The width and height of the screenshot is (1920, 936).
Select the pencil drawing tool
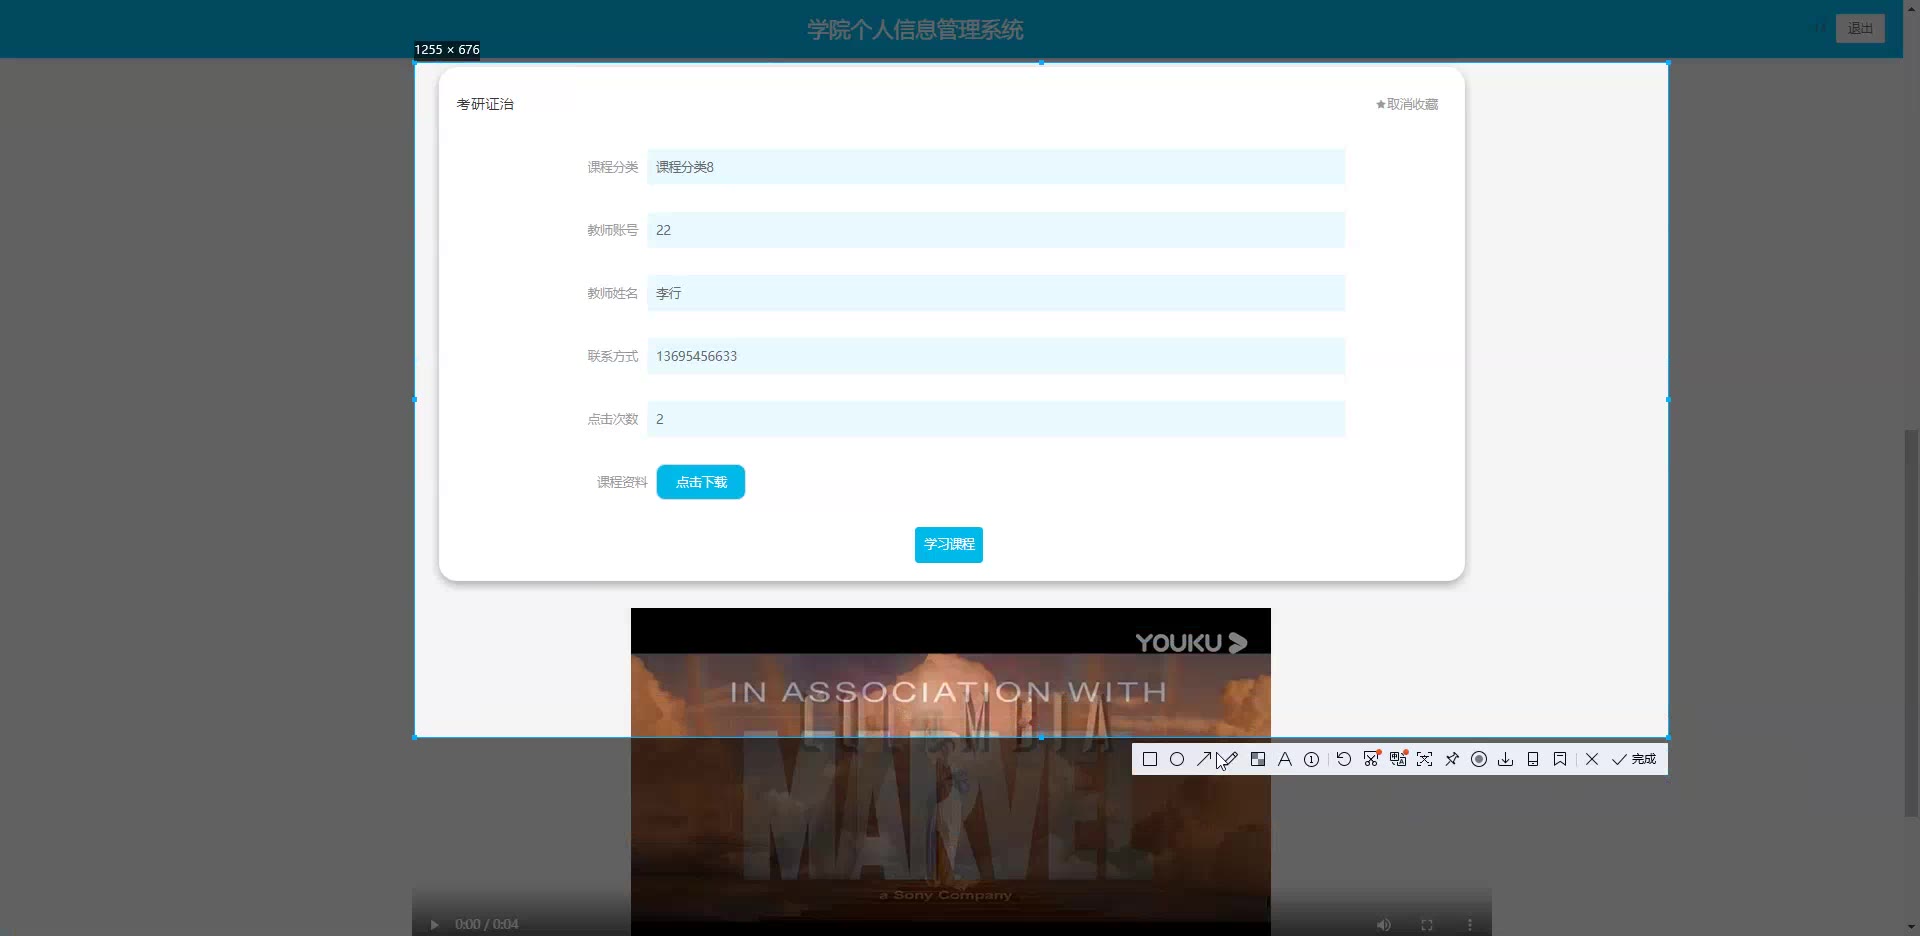[x=1230, y=759]
